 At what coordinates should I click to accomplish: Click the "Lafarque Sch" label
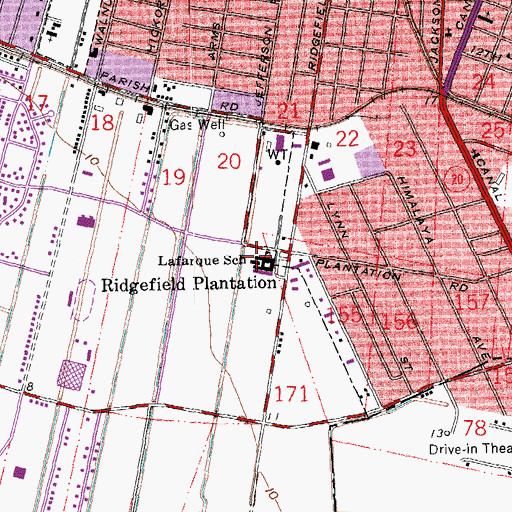tap(202, 260)
